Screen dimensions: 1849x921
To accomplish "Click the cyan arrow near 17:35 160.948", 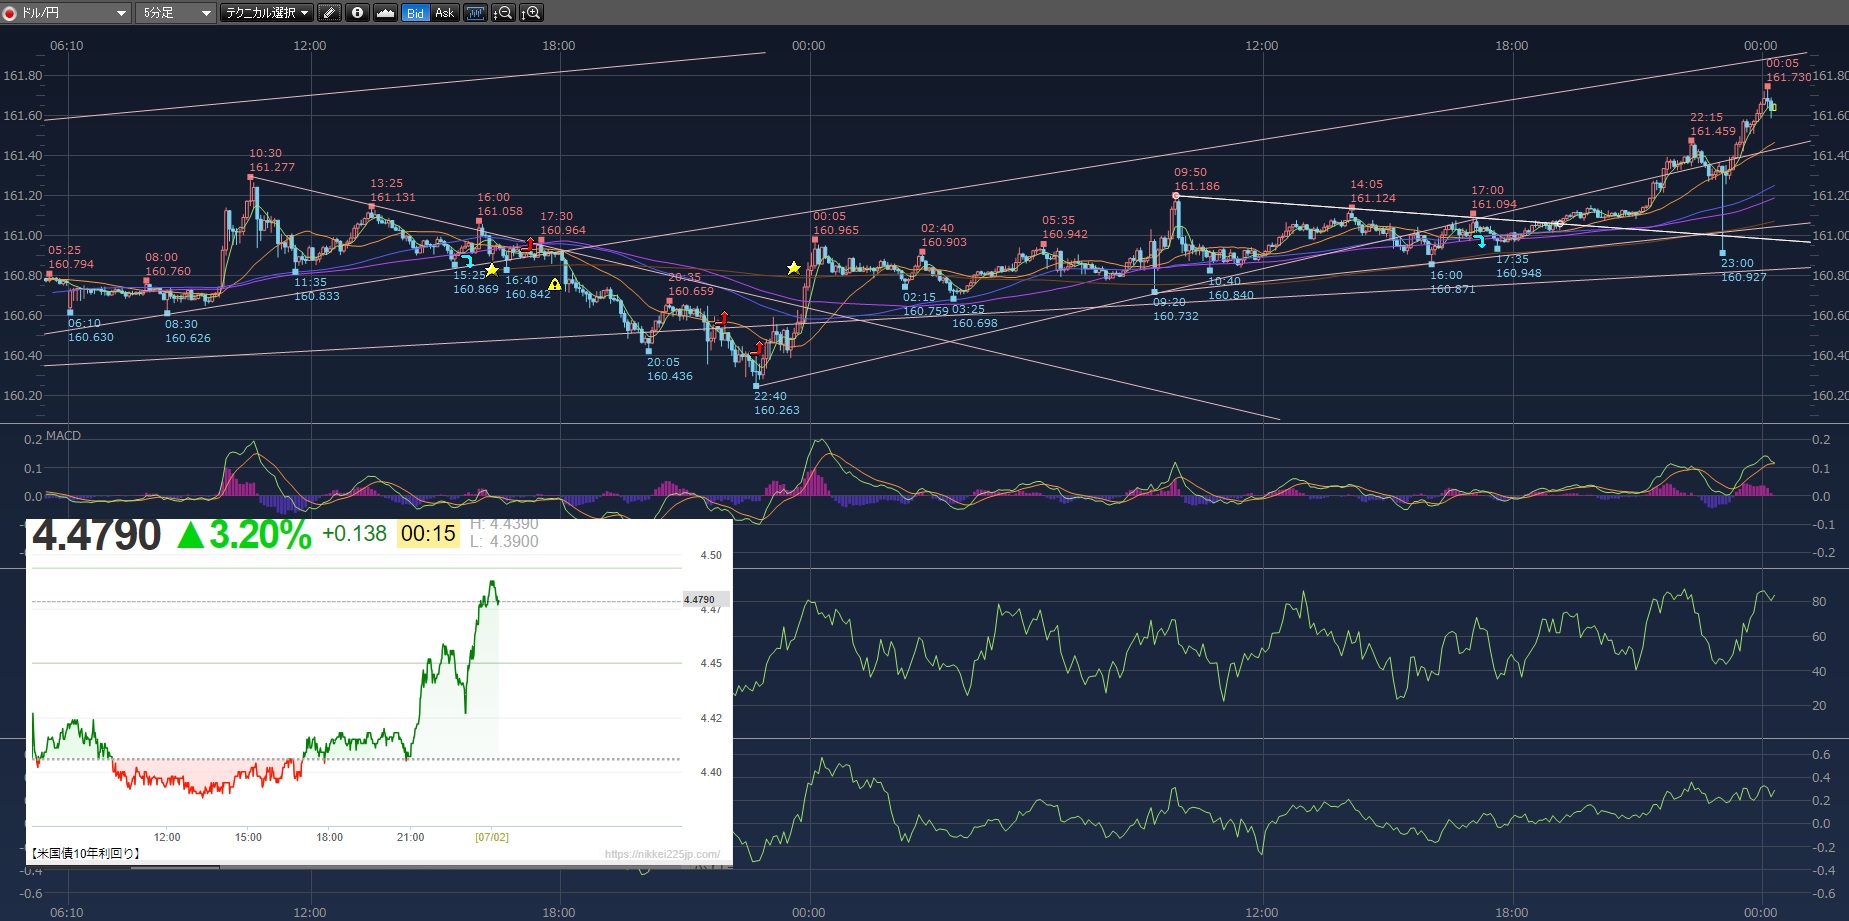I will point(1481,241).
